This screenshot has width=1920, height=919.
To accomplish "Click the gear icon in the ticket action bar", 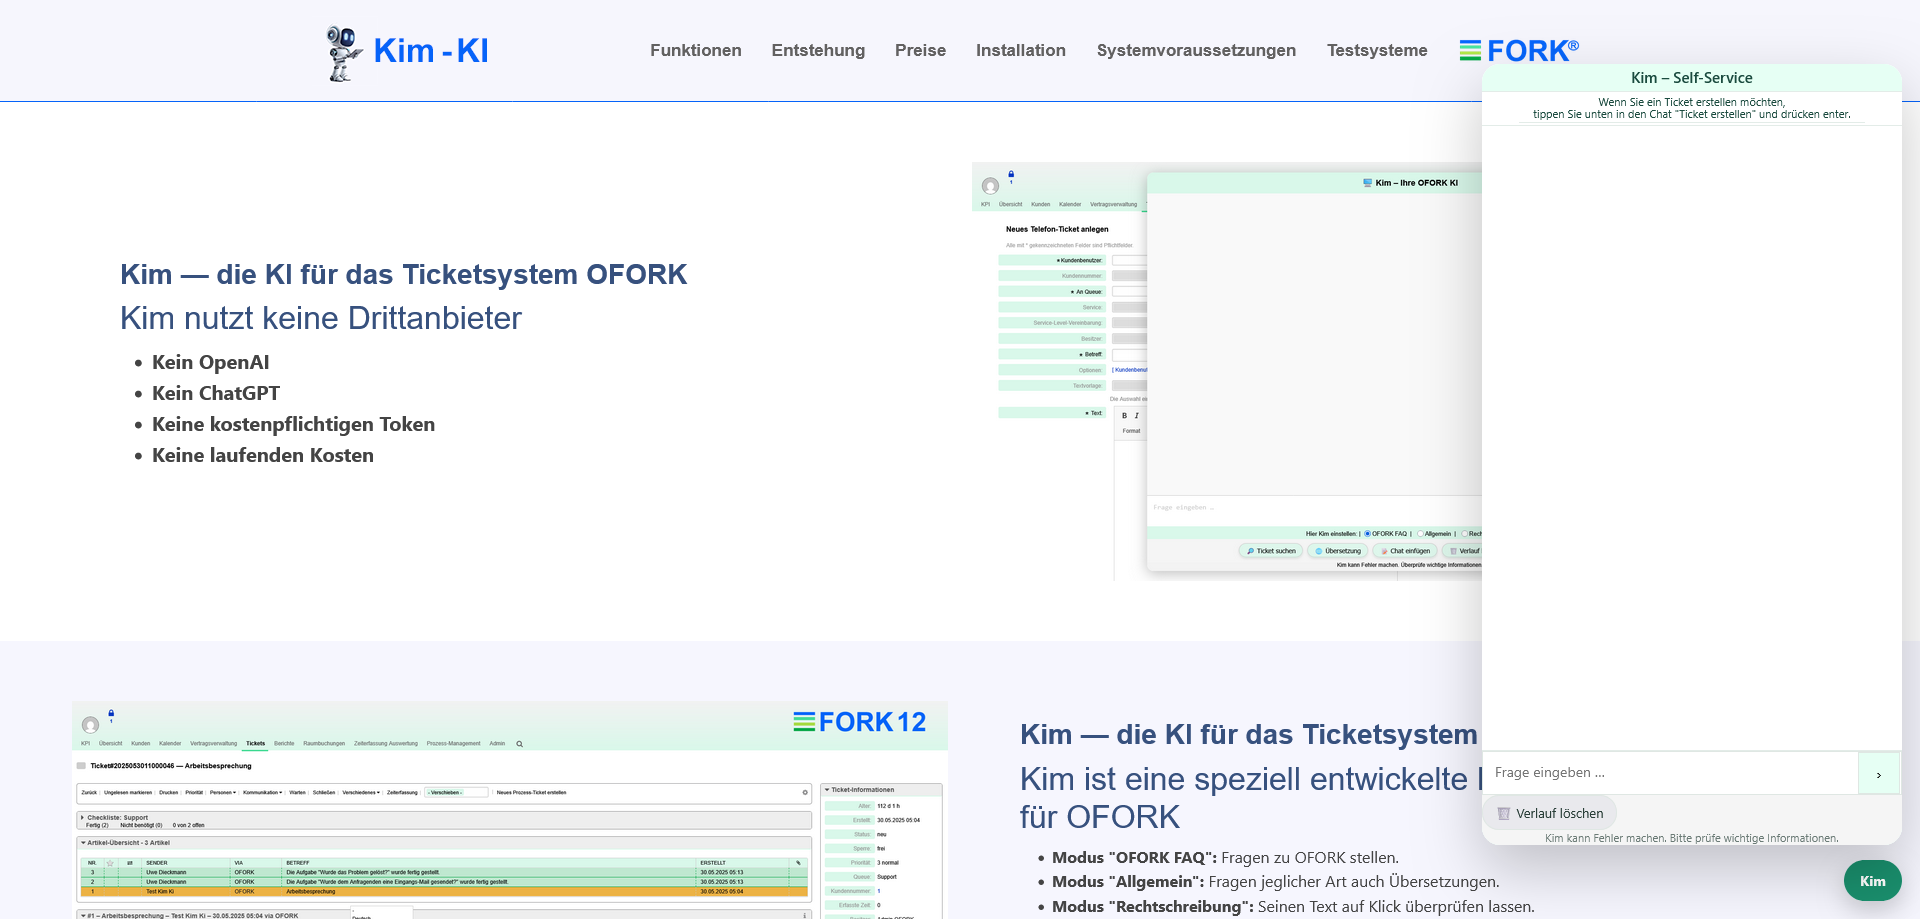I will [x=805, y=793].
